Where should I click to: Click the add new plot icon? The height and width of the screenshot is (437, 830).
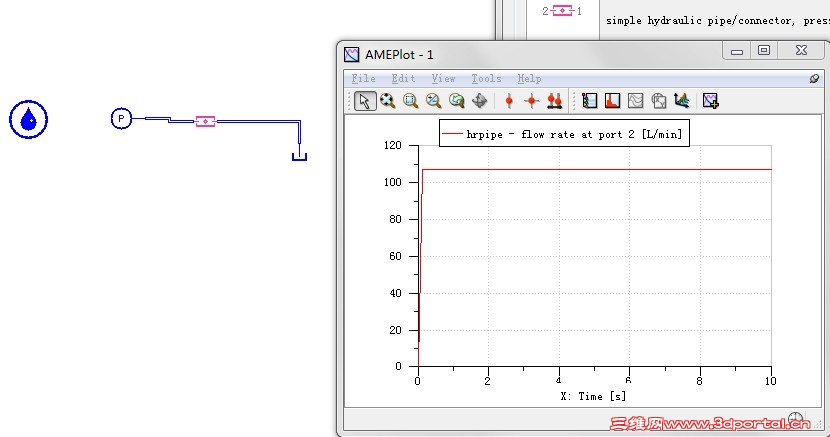[710, 101]
